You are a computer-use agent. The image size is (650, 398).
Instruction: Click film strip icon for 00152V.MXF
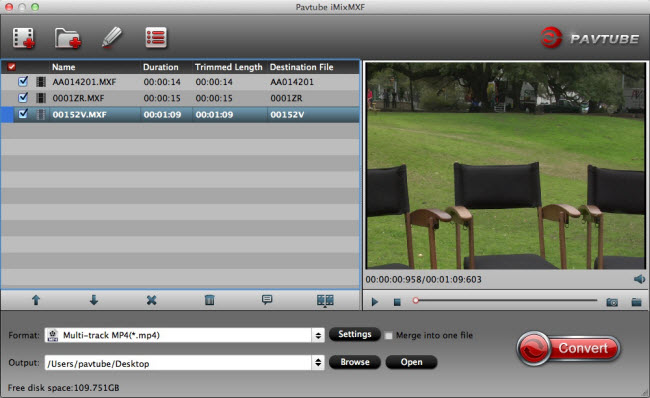pyautogui.click(x=41, y=114)
